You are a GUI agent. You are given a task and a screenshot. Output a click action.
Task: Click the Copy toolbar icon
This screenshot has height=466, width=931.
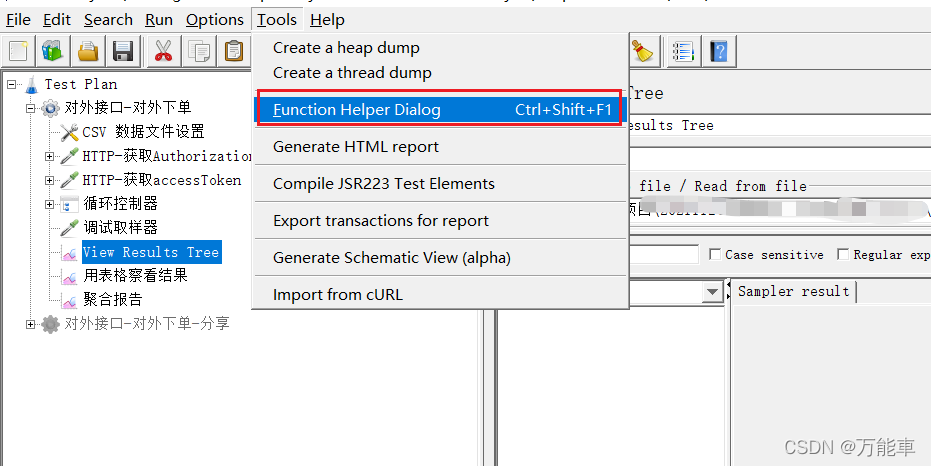pyautogui.click(x=199, y=51)
